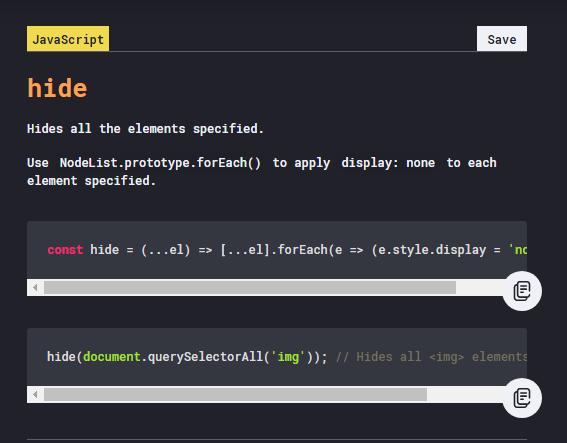The height and width of the screenshot is (443, 567).
Task: Click querySelectorAll in the example snippet
Action: tap(205, 357)
